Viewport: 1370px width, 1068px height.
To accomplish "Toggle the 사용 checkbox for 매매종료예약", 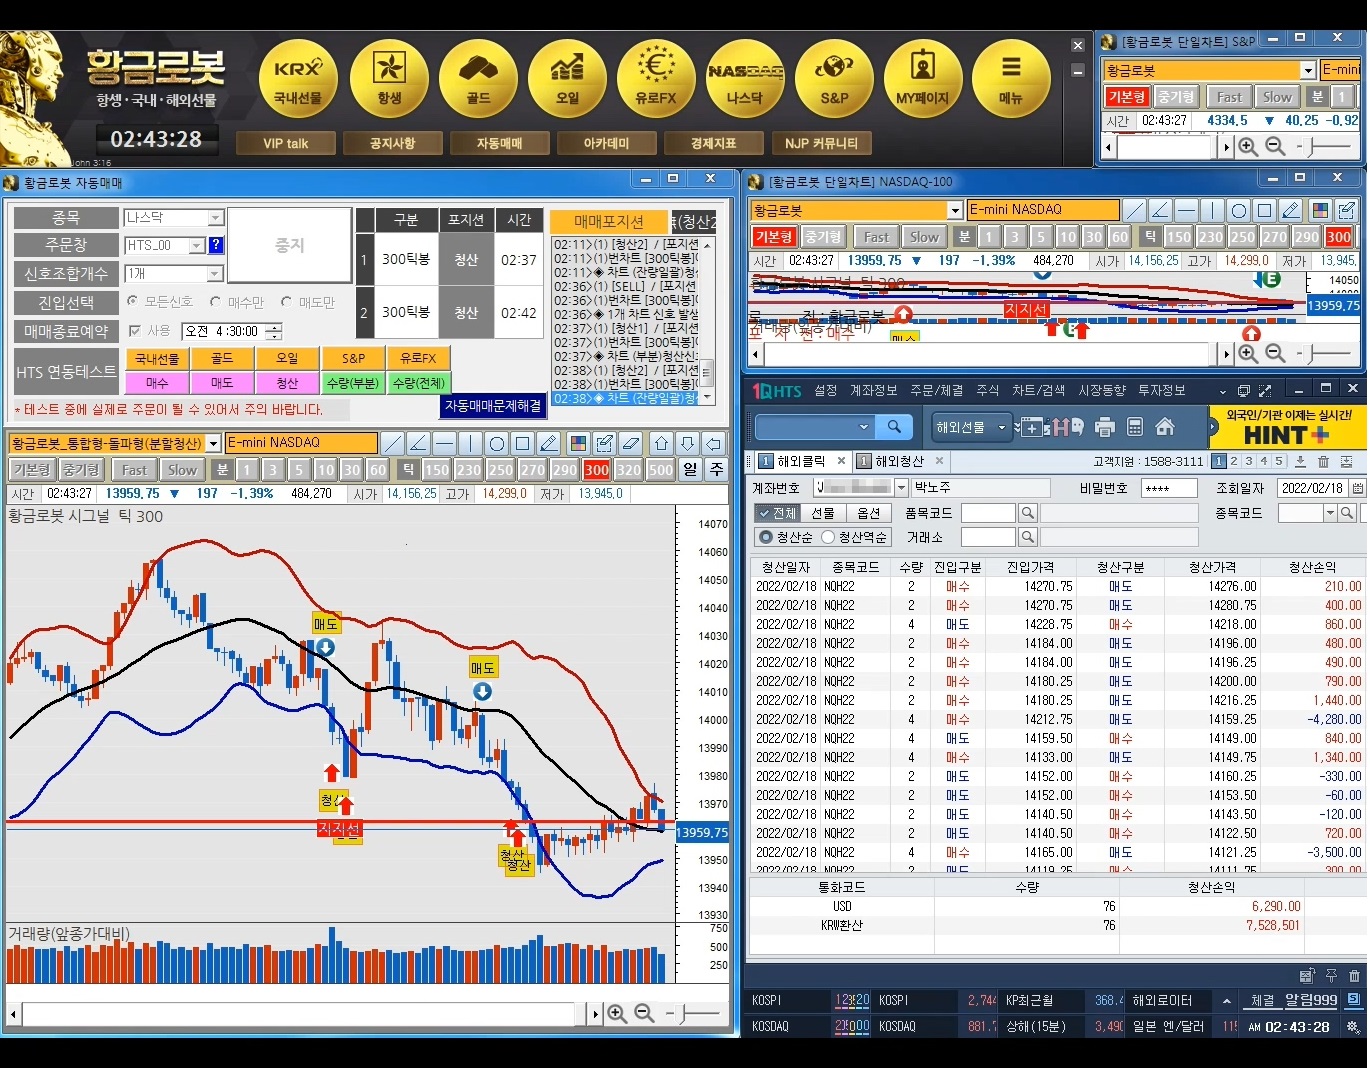I will [x=135, y=330].
